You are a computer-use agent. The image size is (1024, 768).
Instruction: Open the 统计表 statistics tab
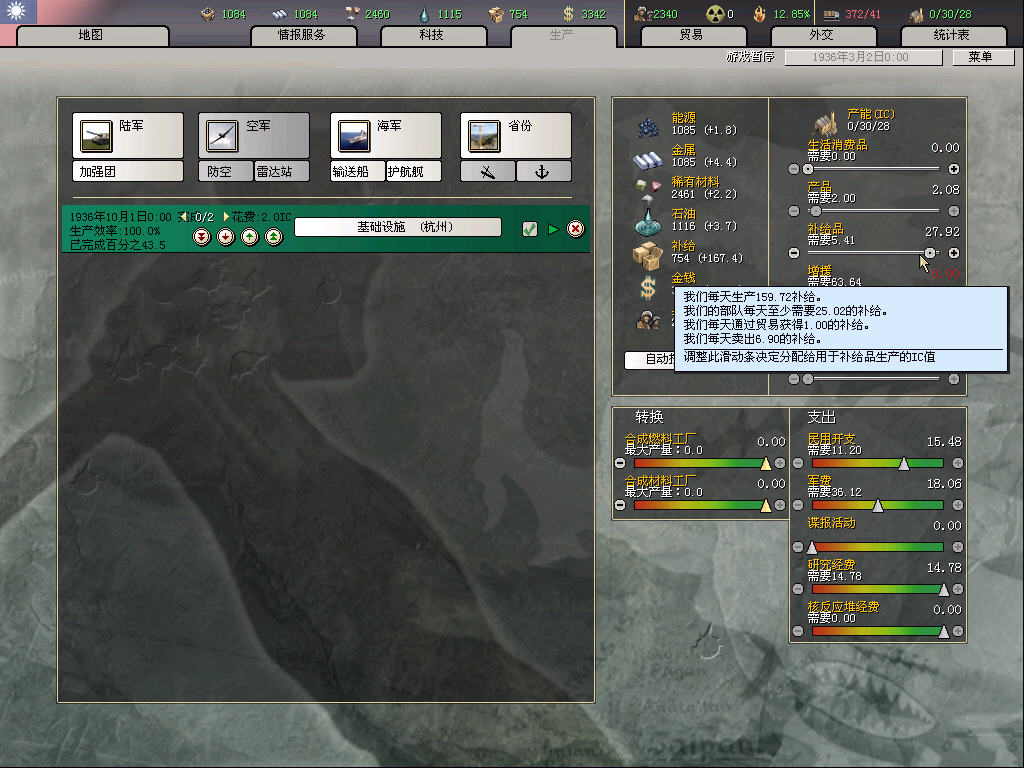click(x=952, y=35)
